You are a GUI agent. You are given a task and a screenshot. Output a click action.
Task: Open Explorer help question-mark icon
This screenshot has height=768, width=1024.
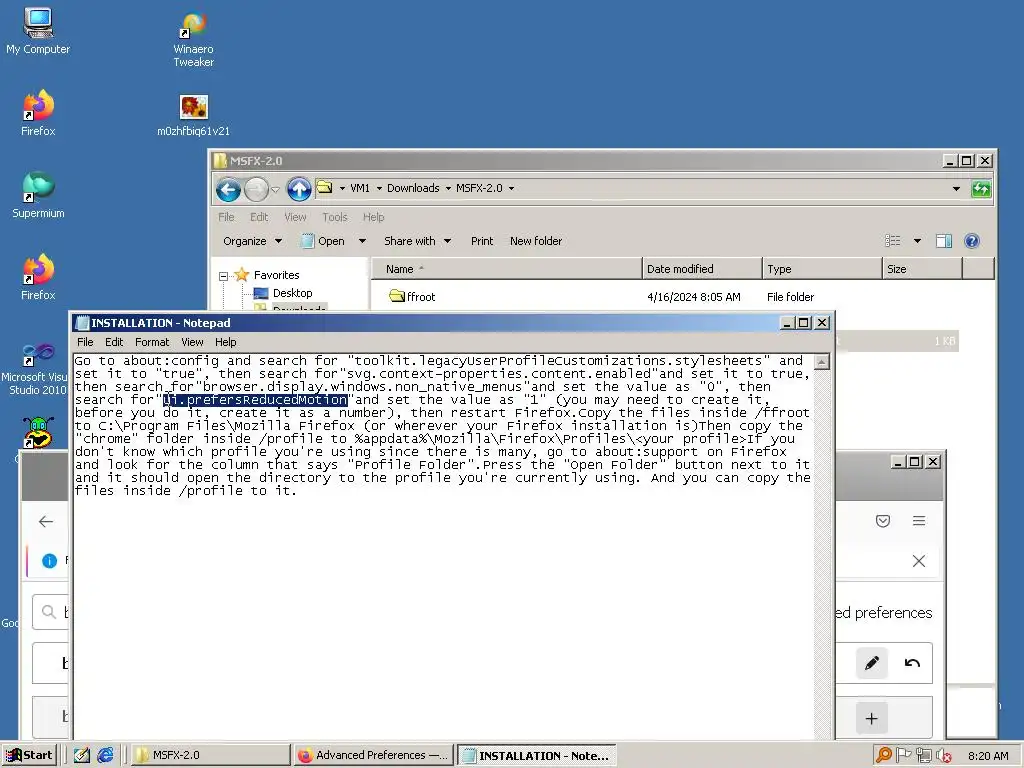972,241
